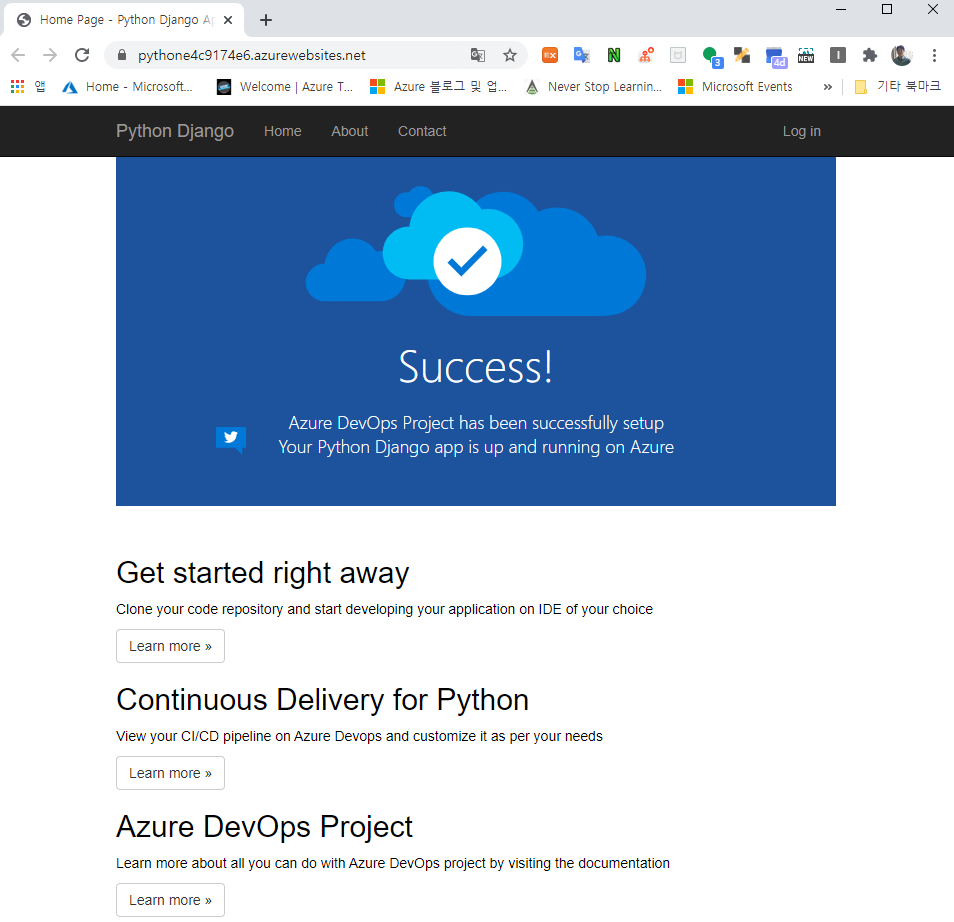Go back with the browser back arrow
This screenshot has height=922, width=954.
[18, 55]
